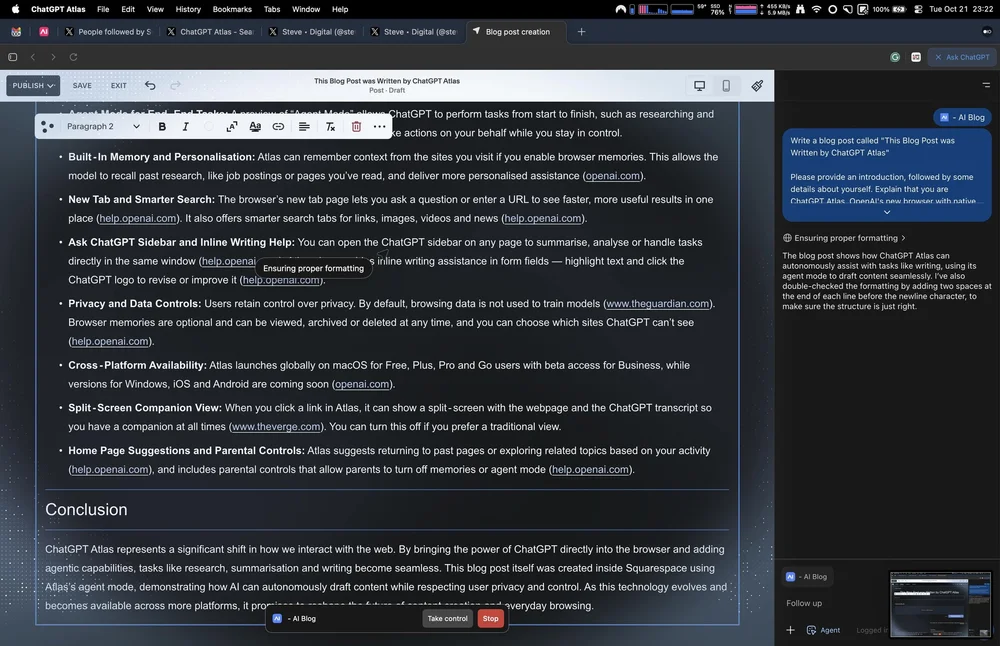The width and height of the screenshot is (1000, 646).
Task: Open the agent screen preview thumbnail
Action: (x=941, y=604)
